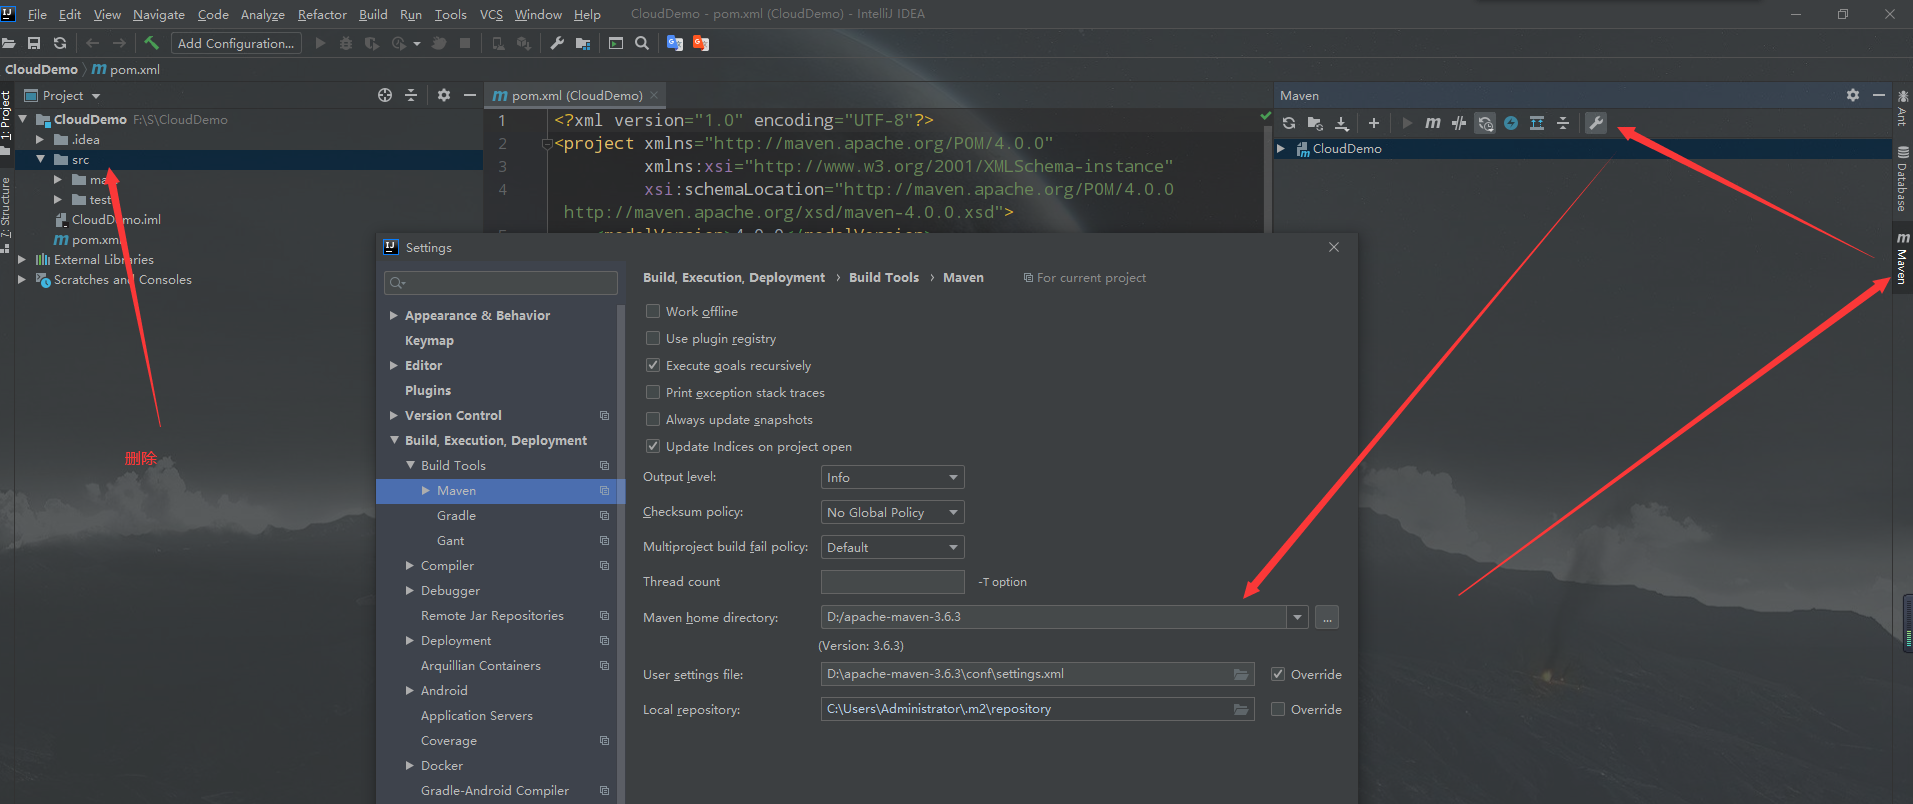Open the Navigate menu
This screenshot has width=1913, height=804.
click(x=159, y=14)
